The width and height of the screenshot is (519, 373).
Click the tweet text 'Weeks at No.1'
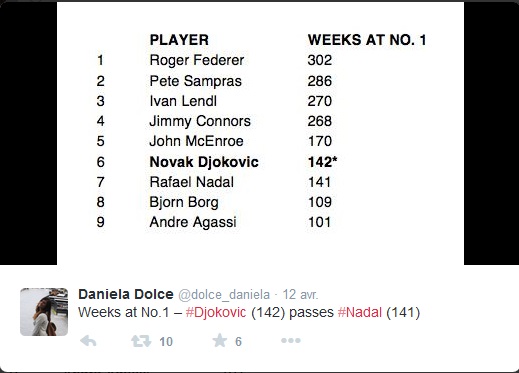124,313
